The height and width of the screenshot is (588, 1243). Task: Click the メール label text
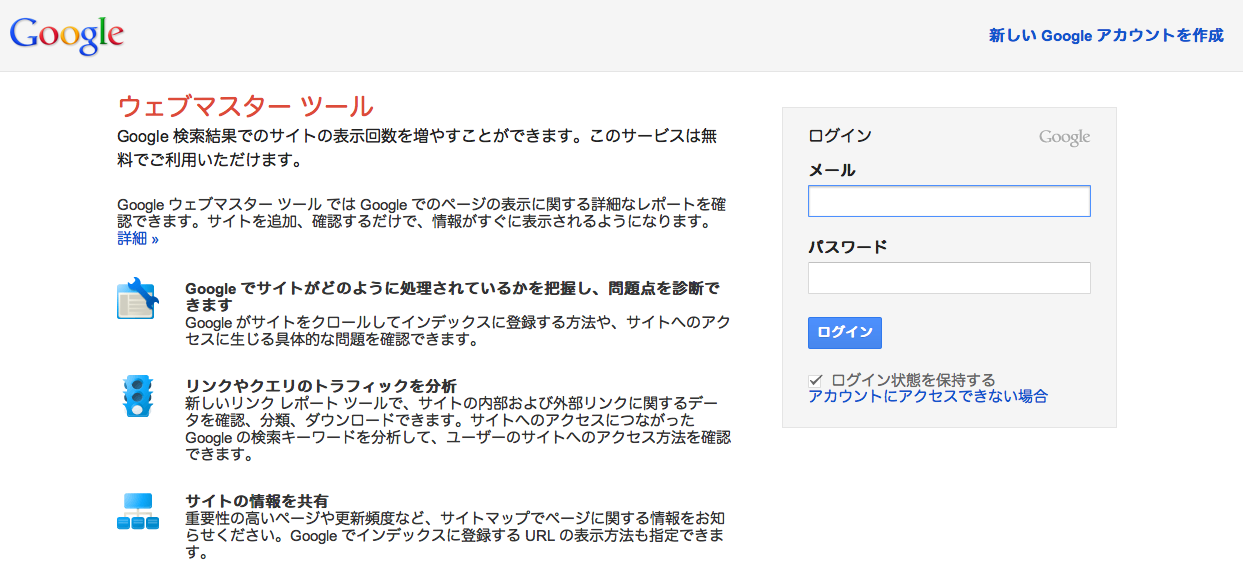[832, 170]
